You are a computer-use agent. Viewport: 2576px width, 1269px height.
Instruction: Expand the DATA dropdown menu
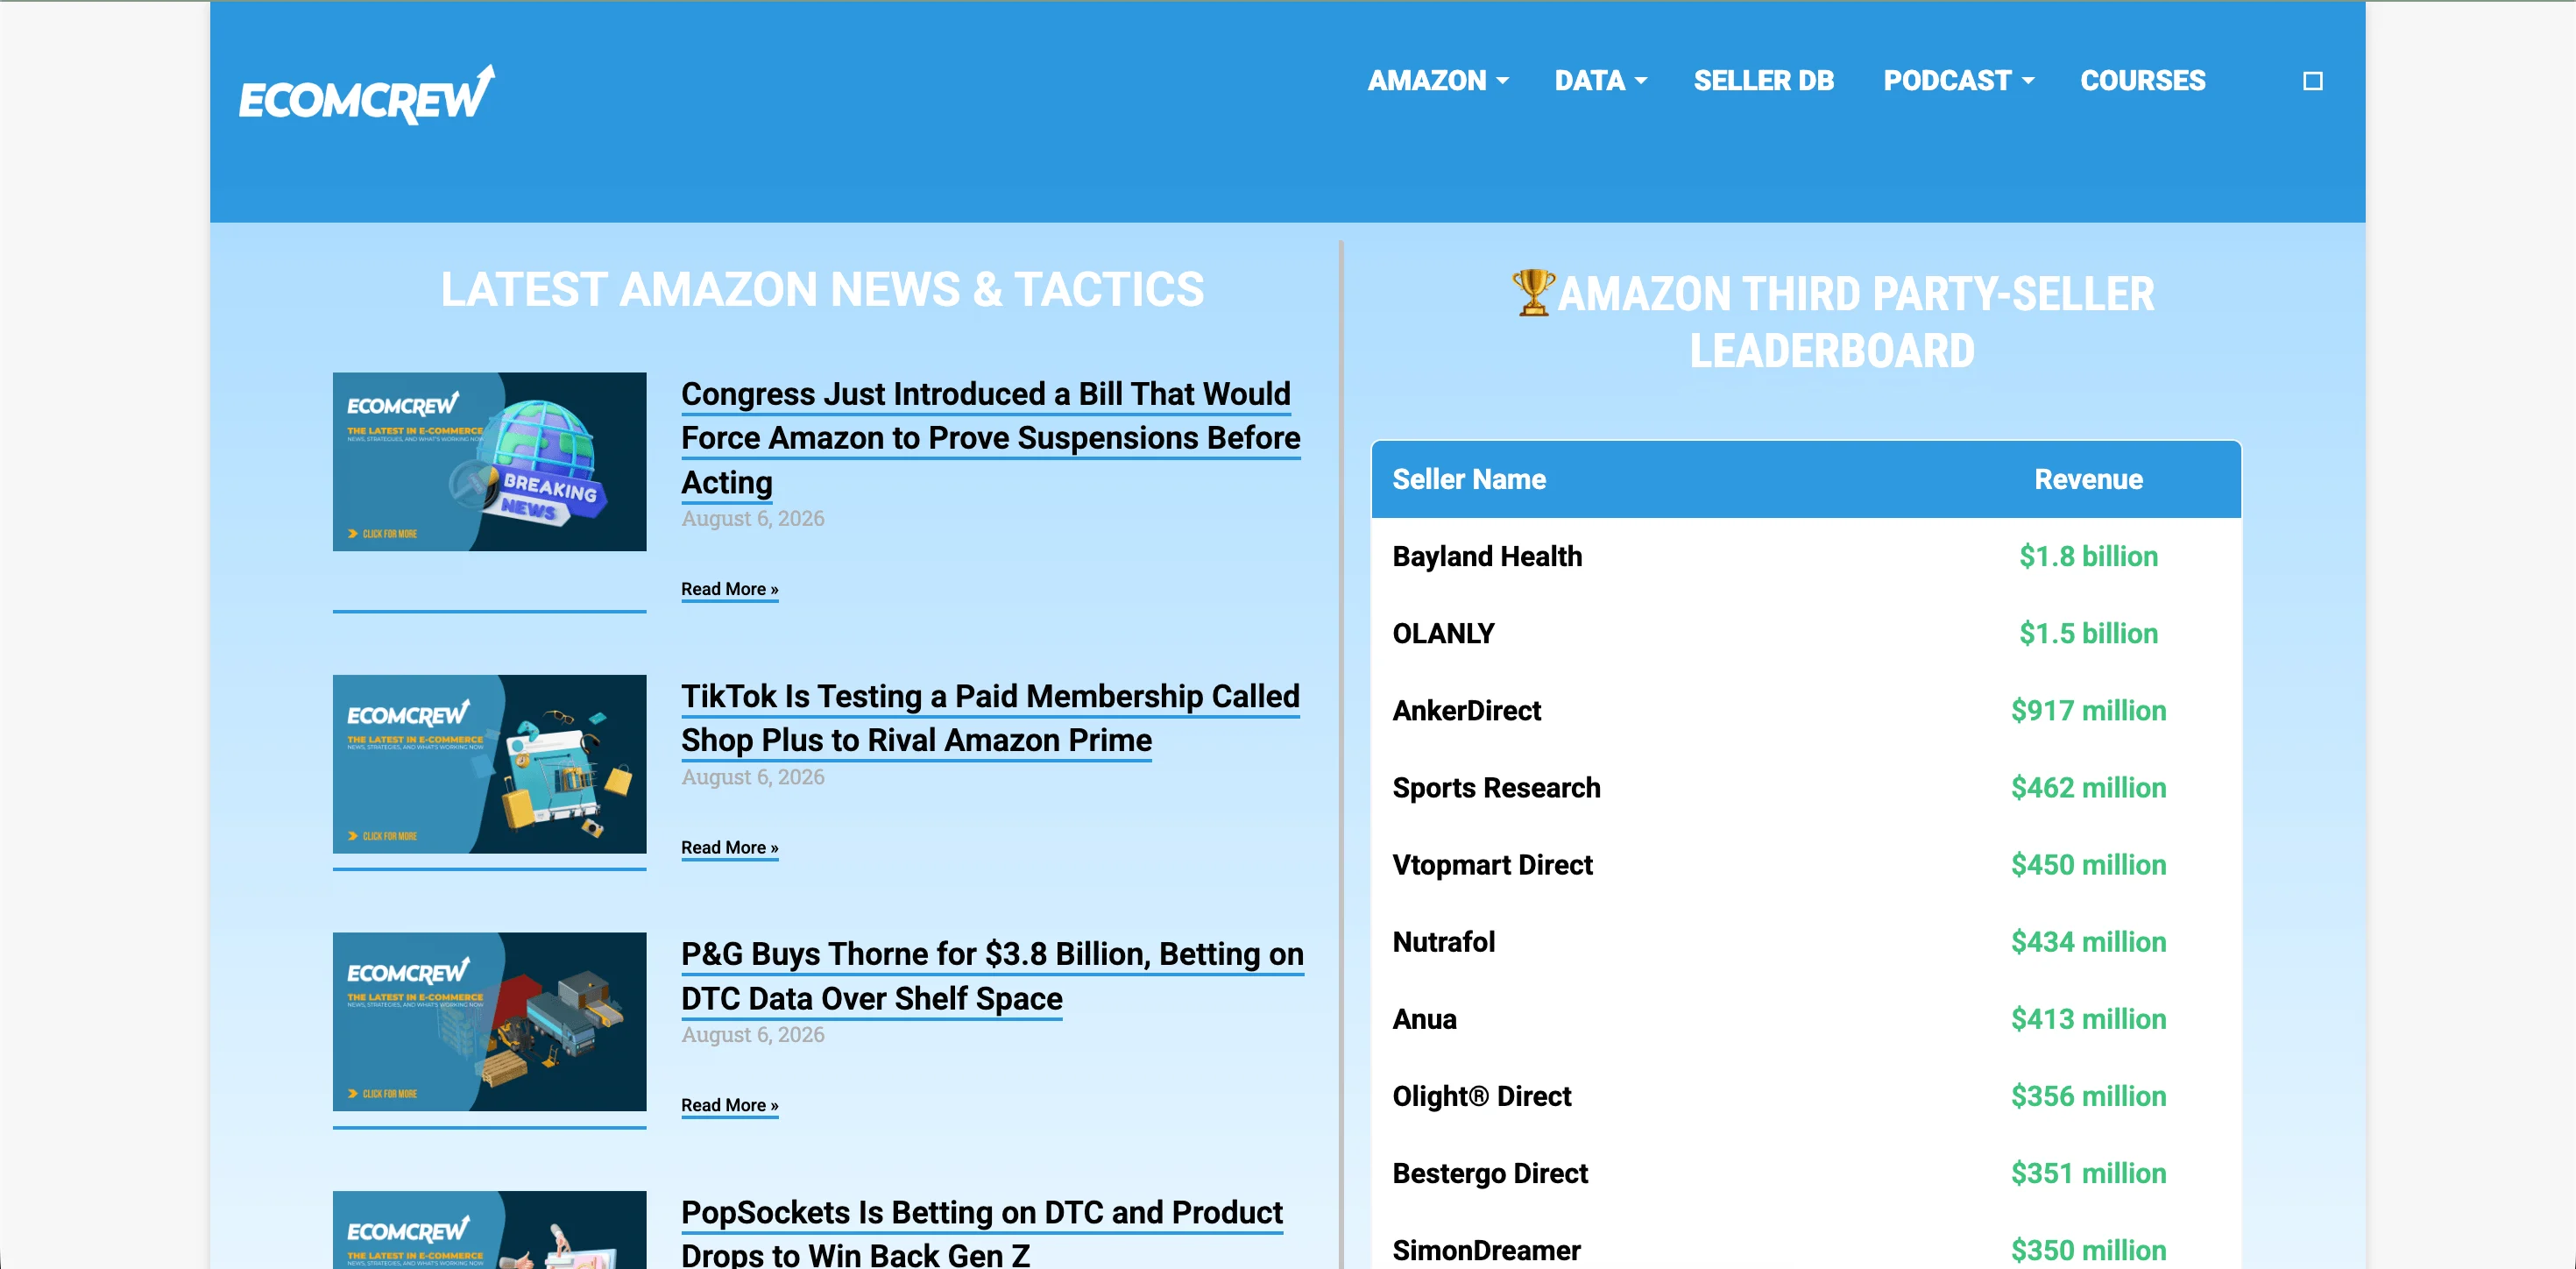[x=1600, y=81]
